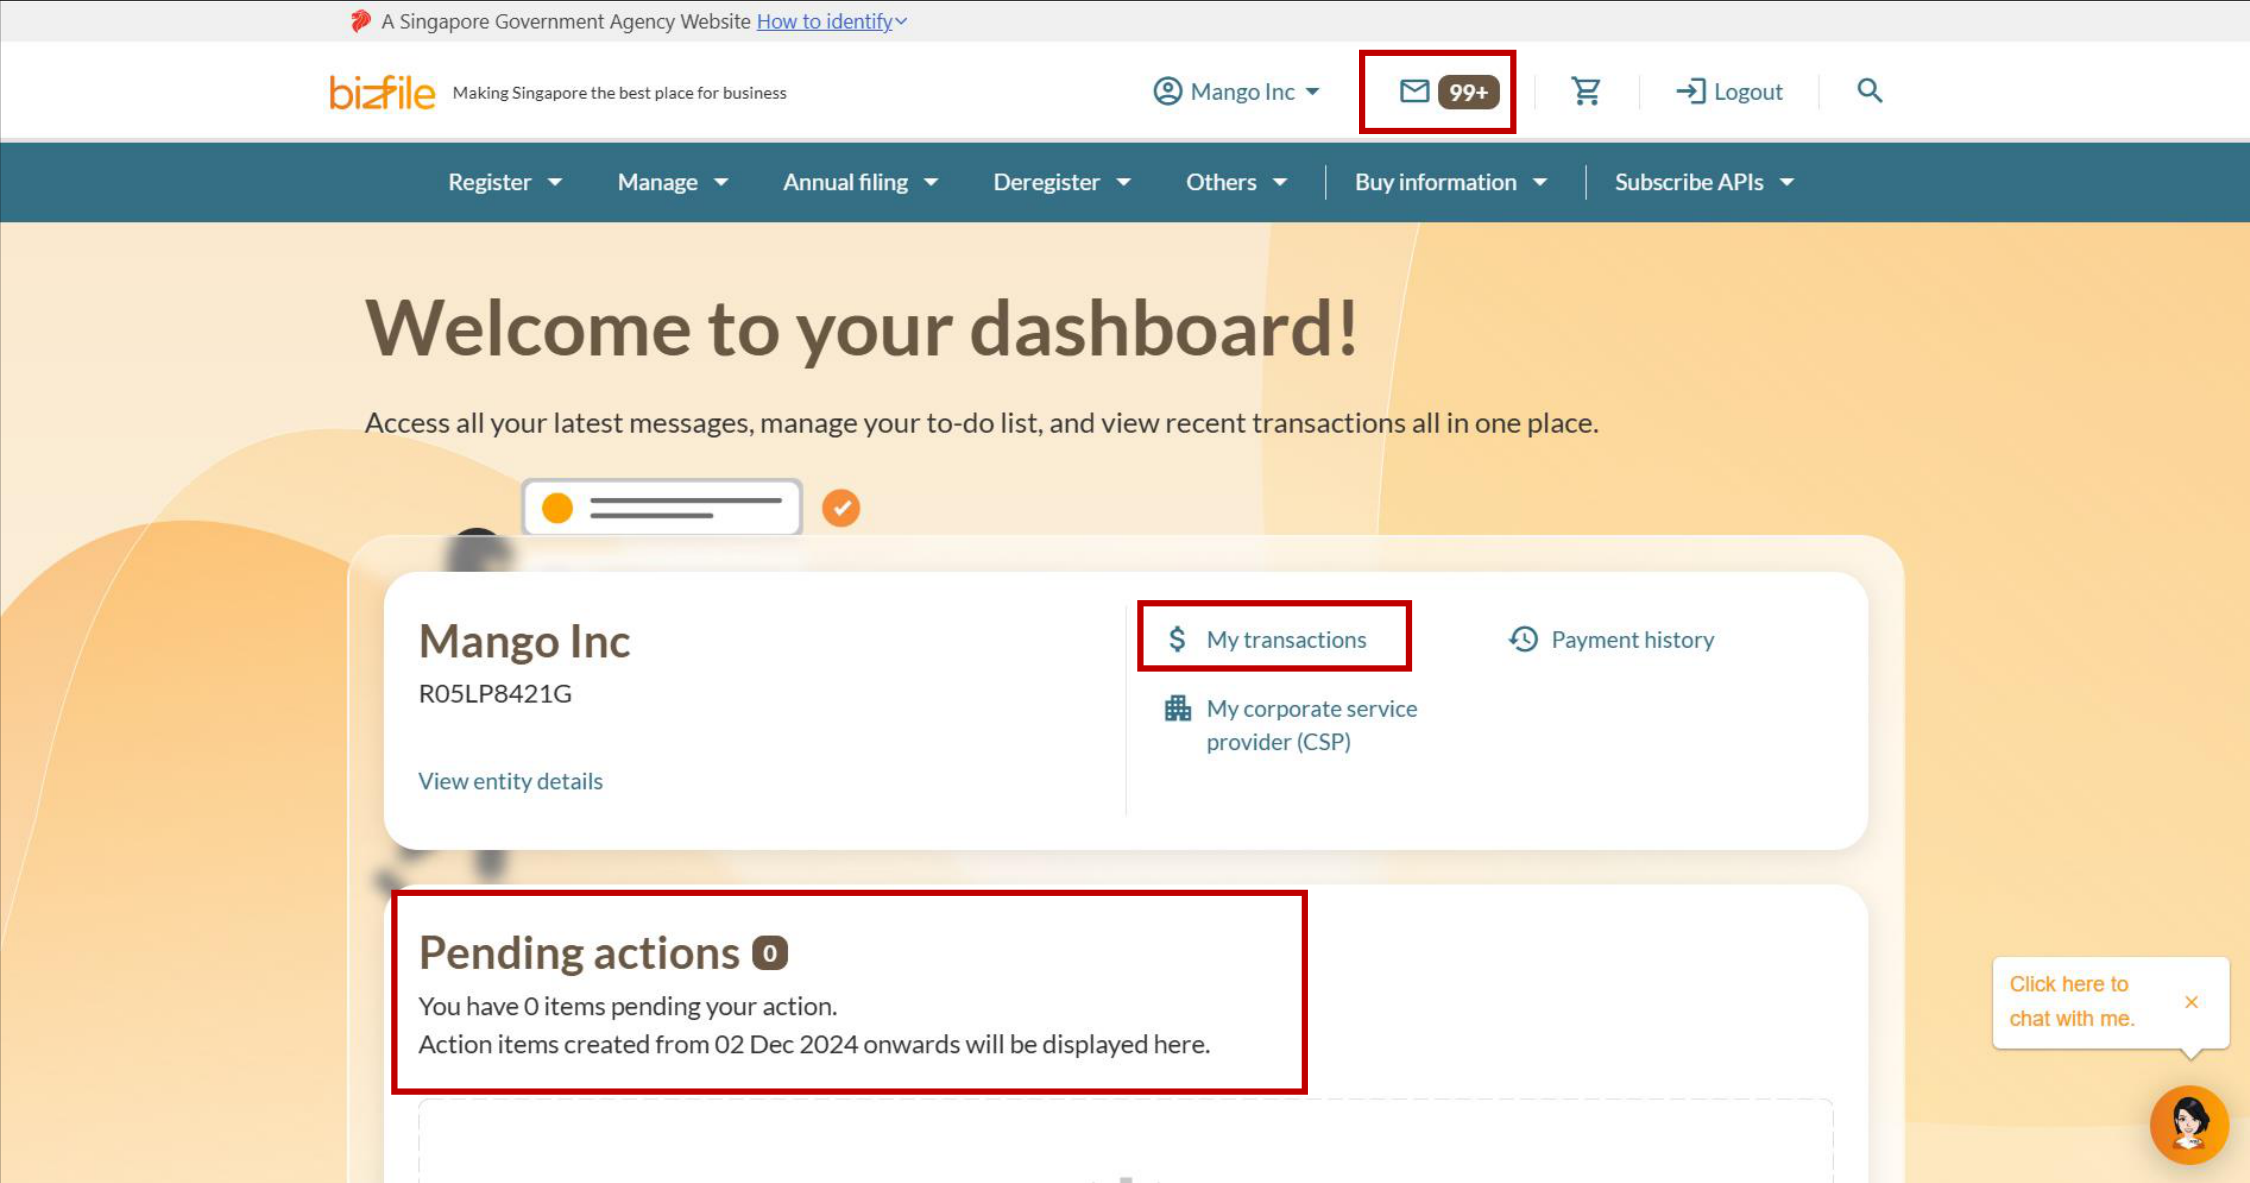Click the 99+ unread messages badge
The image size is (2250, 1183).
pos(1468,92)
